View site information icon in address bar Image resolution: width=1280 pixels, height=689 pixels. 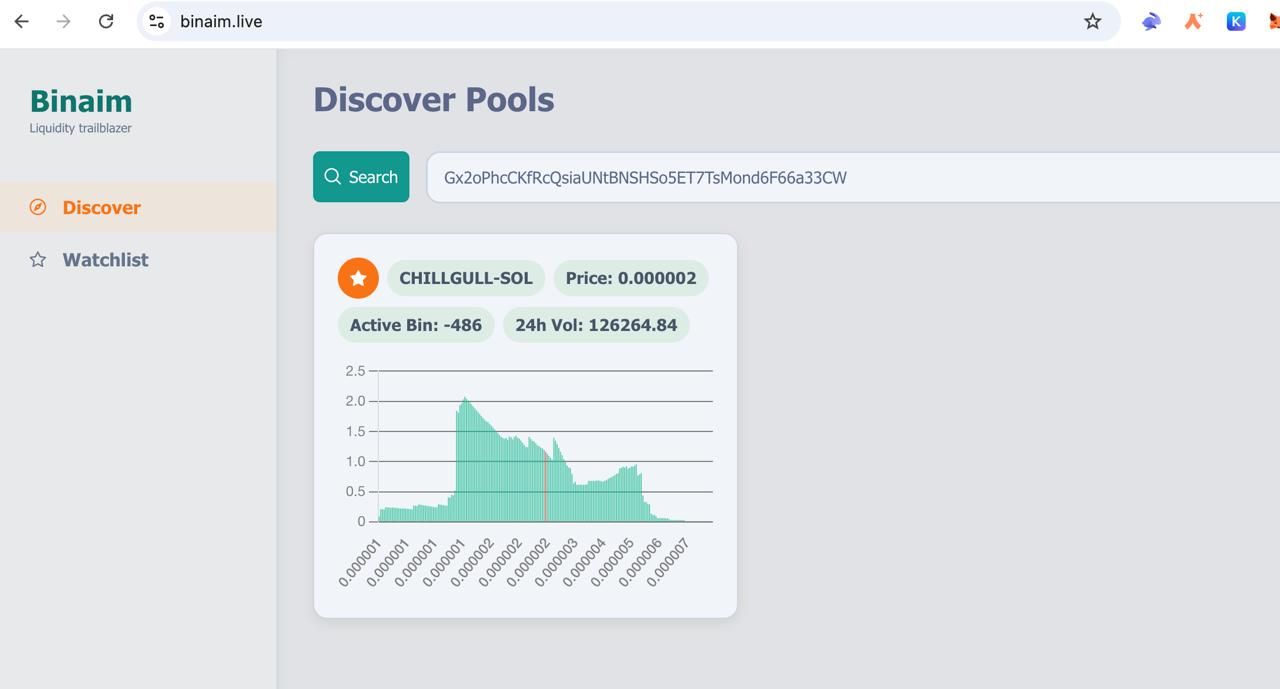pos(157,21)
